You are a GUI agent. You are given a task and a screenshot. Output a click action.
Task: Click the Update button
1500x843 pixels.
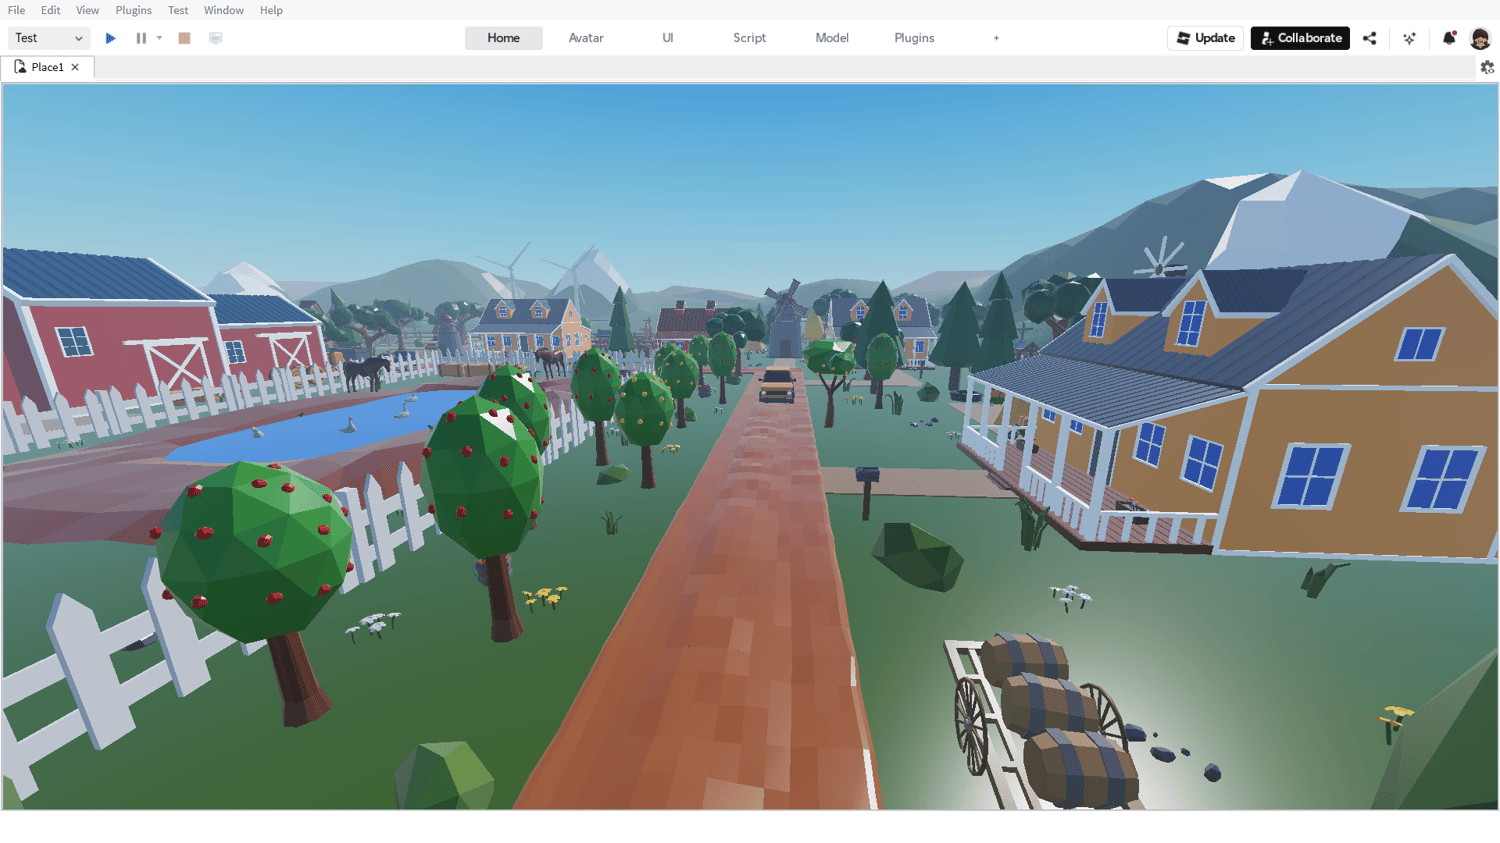pyautogui.click(x=1206, y=38)
